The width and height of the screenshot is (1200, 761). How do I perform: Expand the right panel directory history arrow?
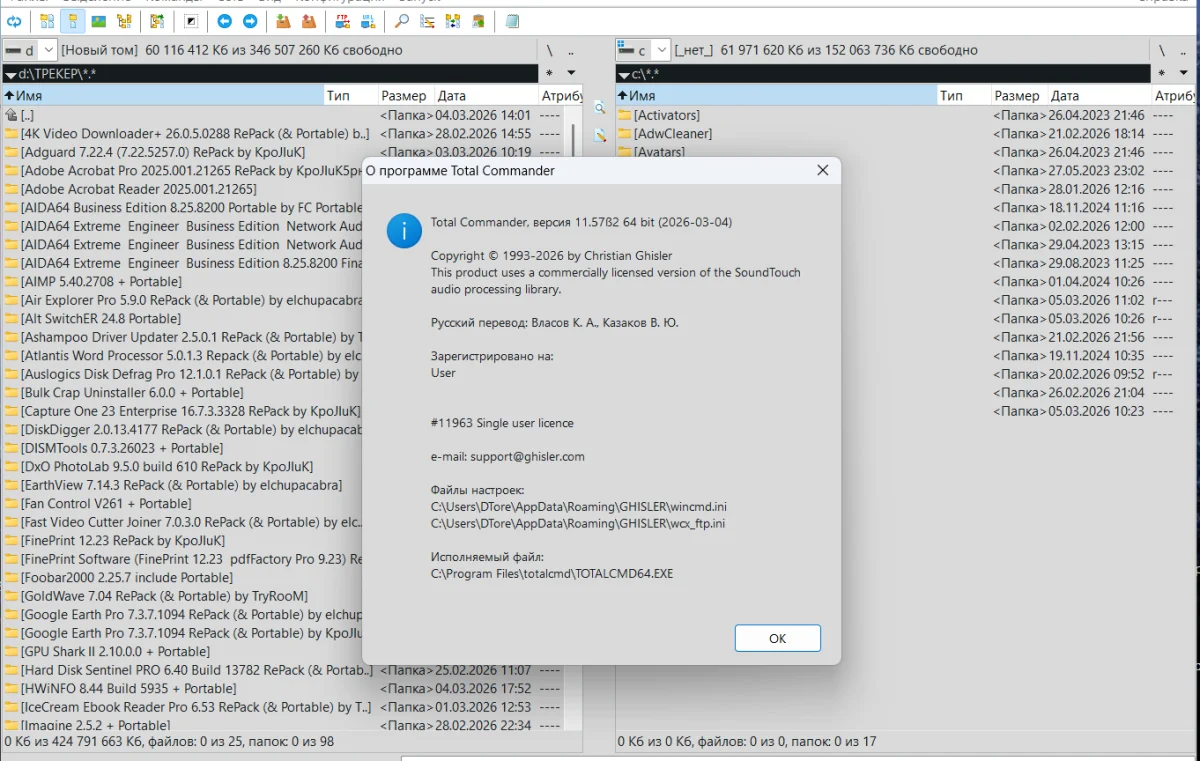point(1184,73)
